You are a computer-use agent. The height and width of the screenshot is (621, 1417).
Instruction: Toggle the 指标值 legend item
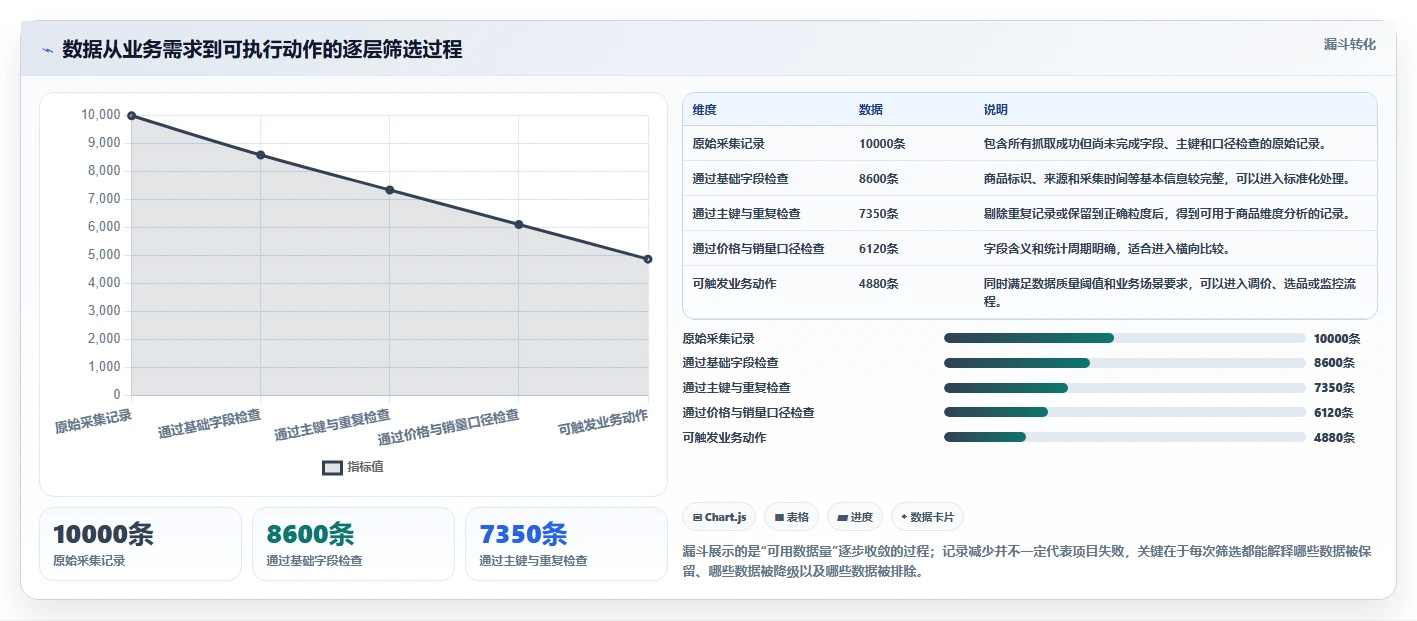(352, 467)
